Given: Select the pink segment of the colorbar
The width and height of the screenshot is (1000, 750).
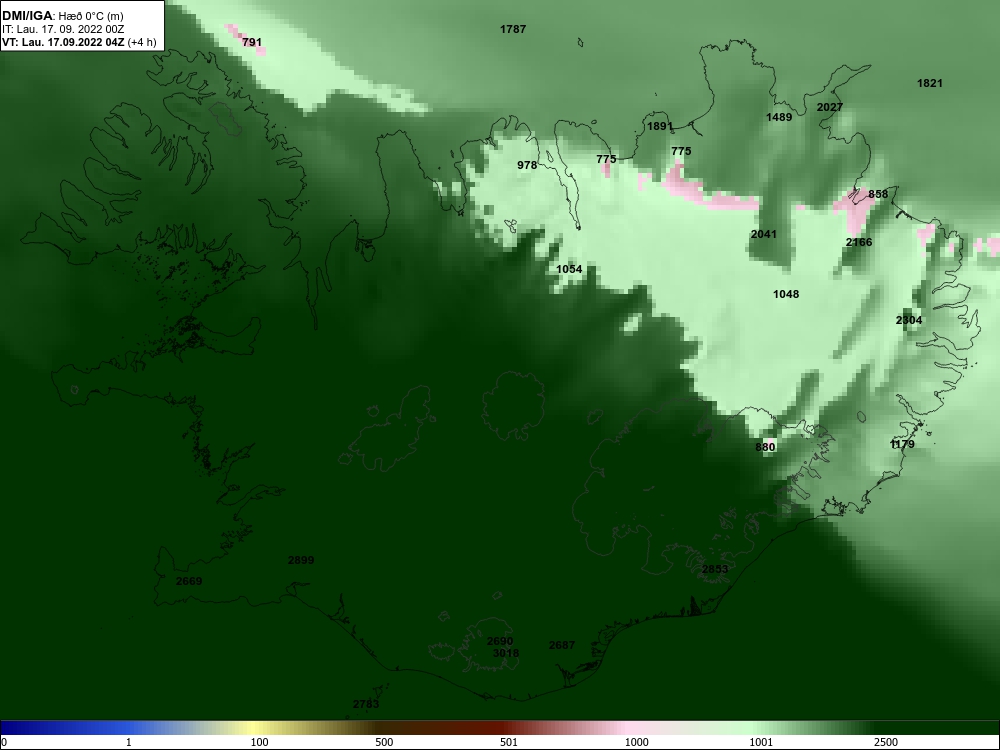Looking at the screenshot, I should [x=628, y=728].
